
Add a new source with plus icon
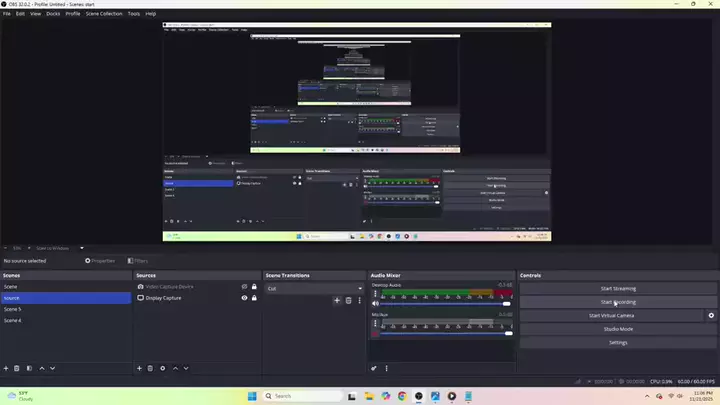pos(139,368)
